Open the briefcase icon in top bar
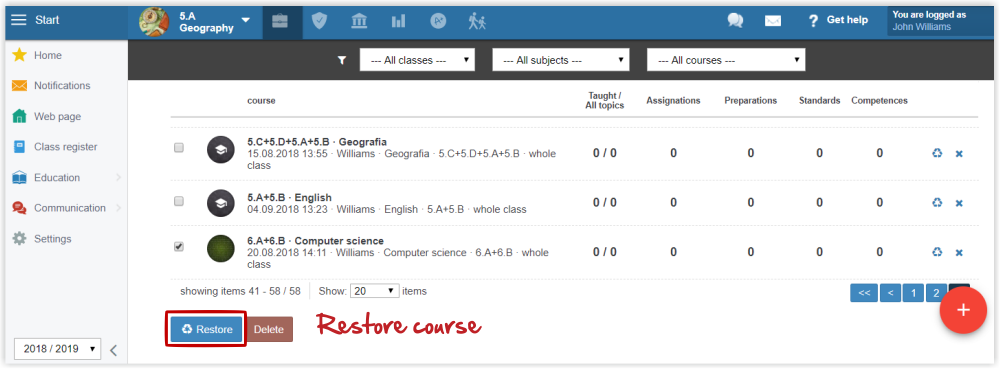 pyautogui.click(x=280, y=21)
